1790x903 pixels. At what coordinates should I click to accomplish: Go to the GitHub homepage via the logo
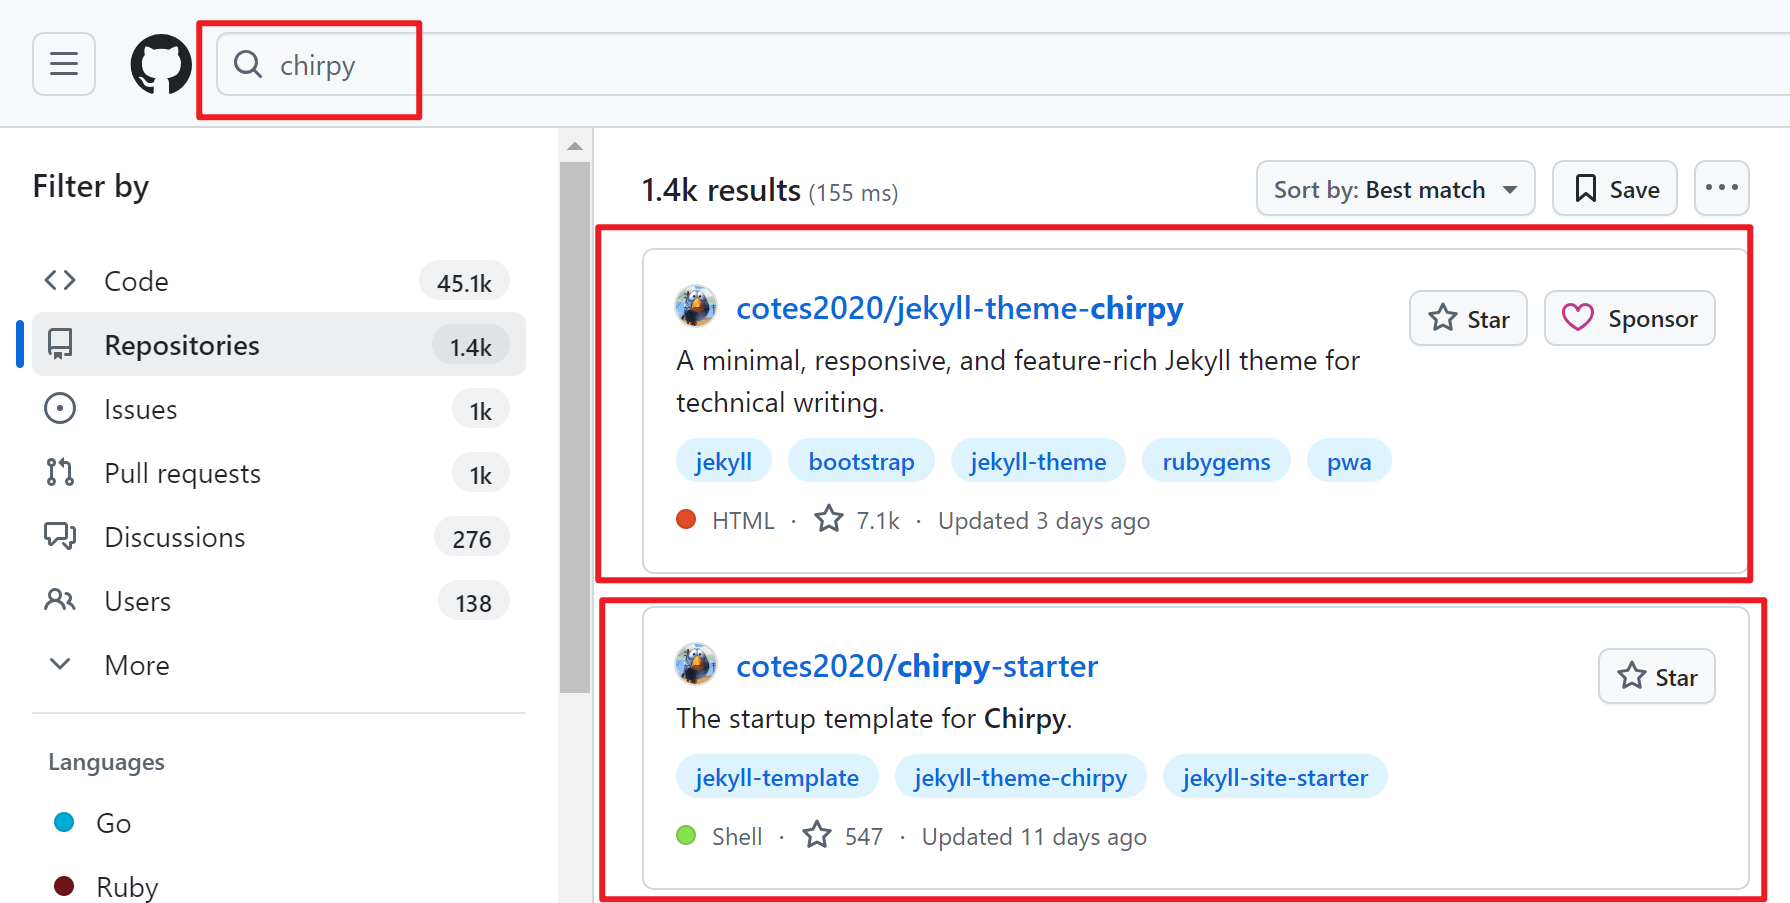click(x=161, y=64)
